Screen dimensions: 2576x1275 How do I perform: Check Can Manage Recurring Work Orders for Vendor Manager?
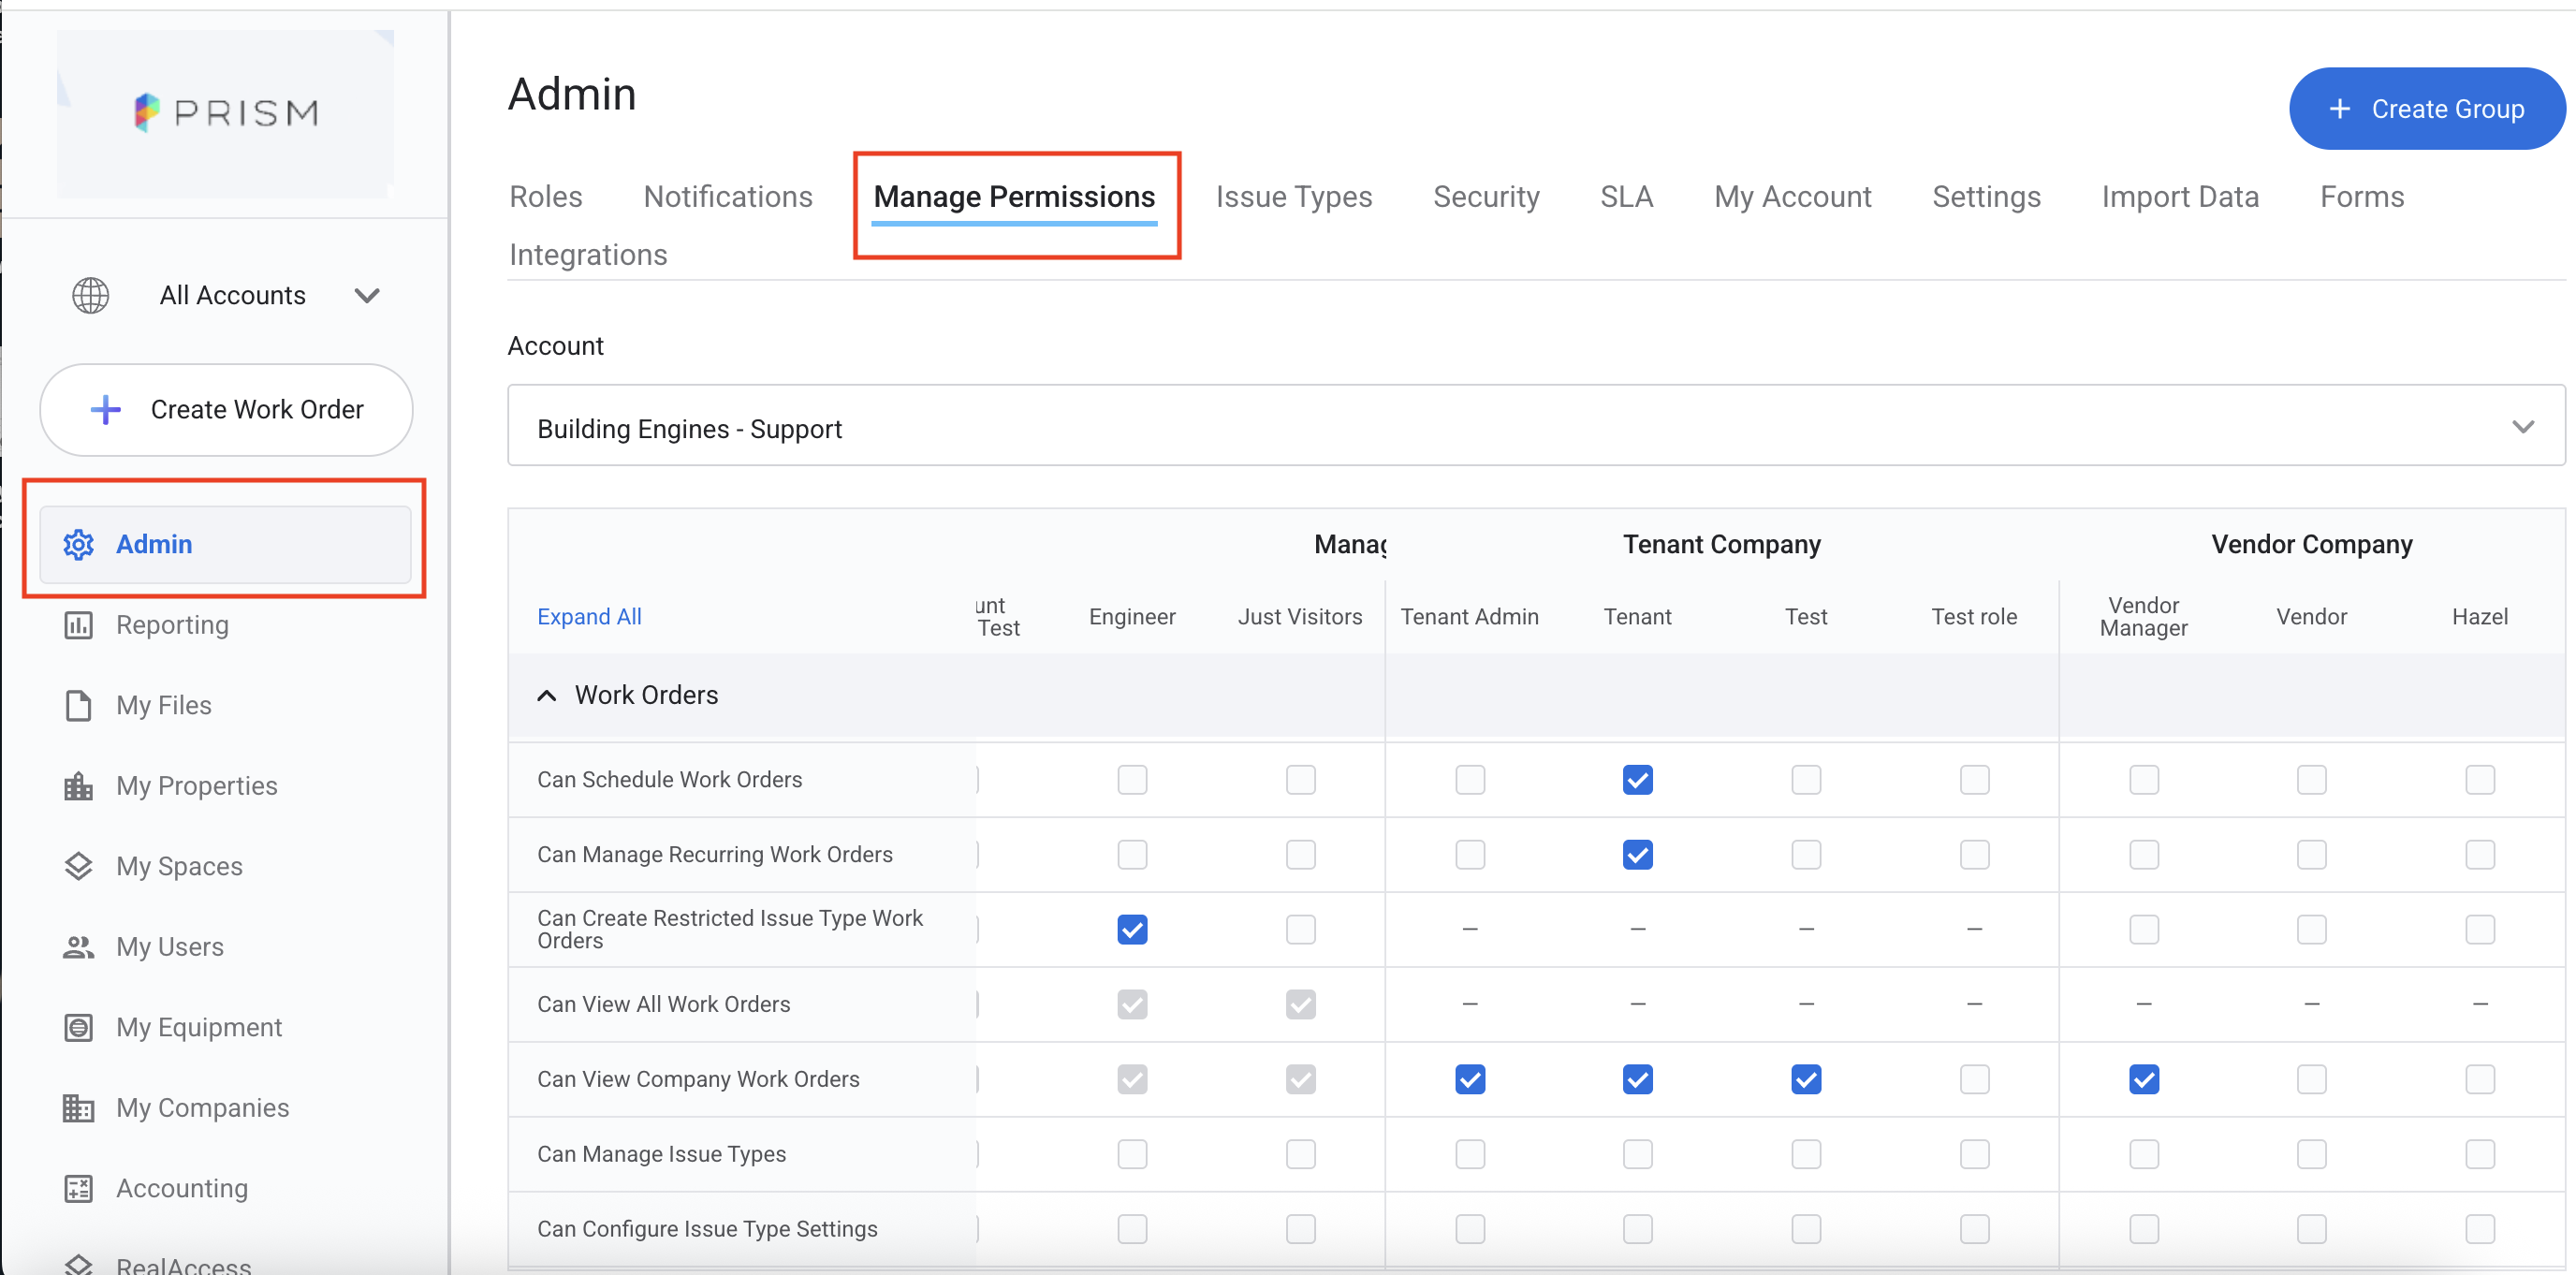tap(2143, 855)
